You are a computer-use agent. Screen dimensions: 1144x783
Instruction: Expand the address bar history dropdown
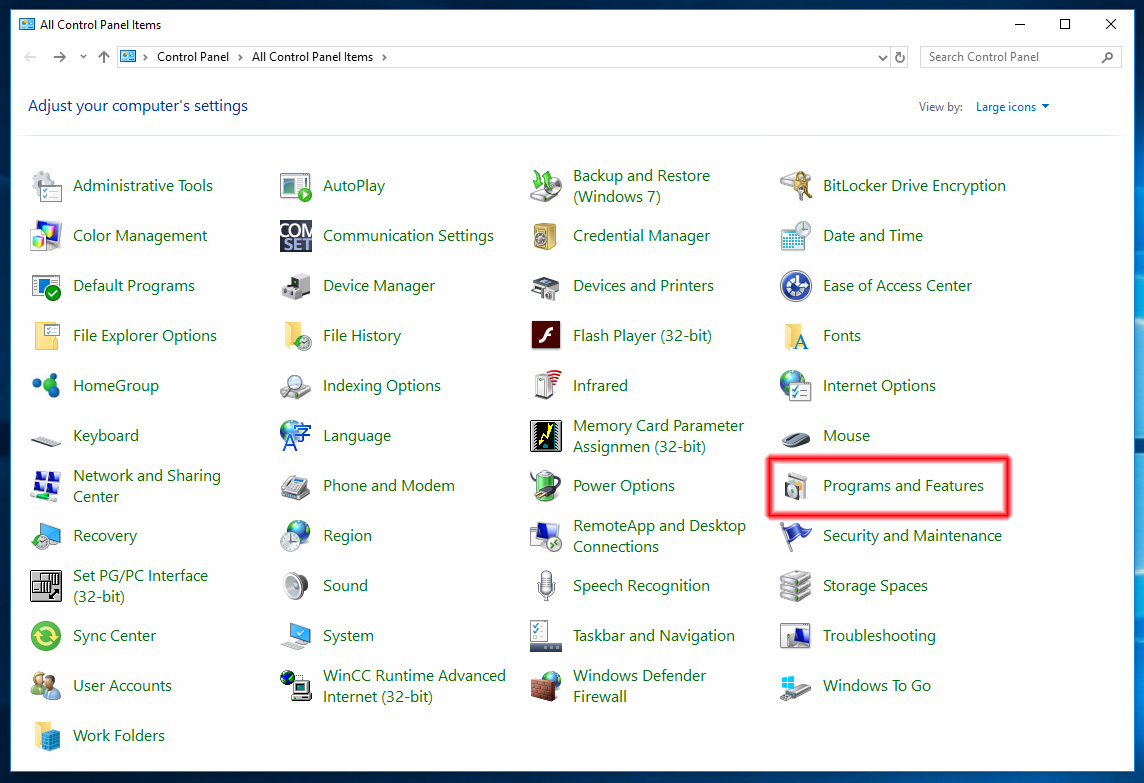[x=882, y=57]
